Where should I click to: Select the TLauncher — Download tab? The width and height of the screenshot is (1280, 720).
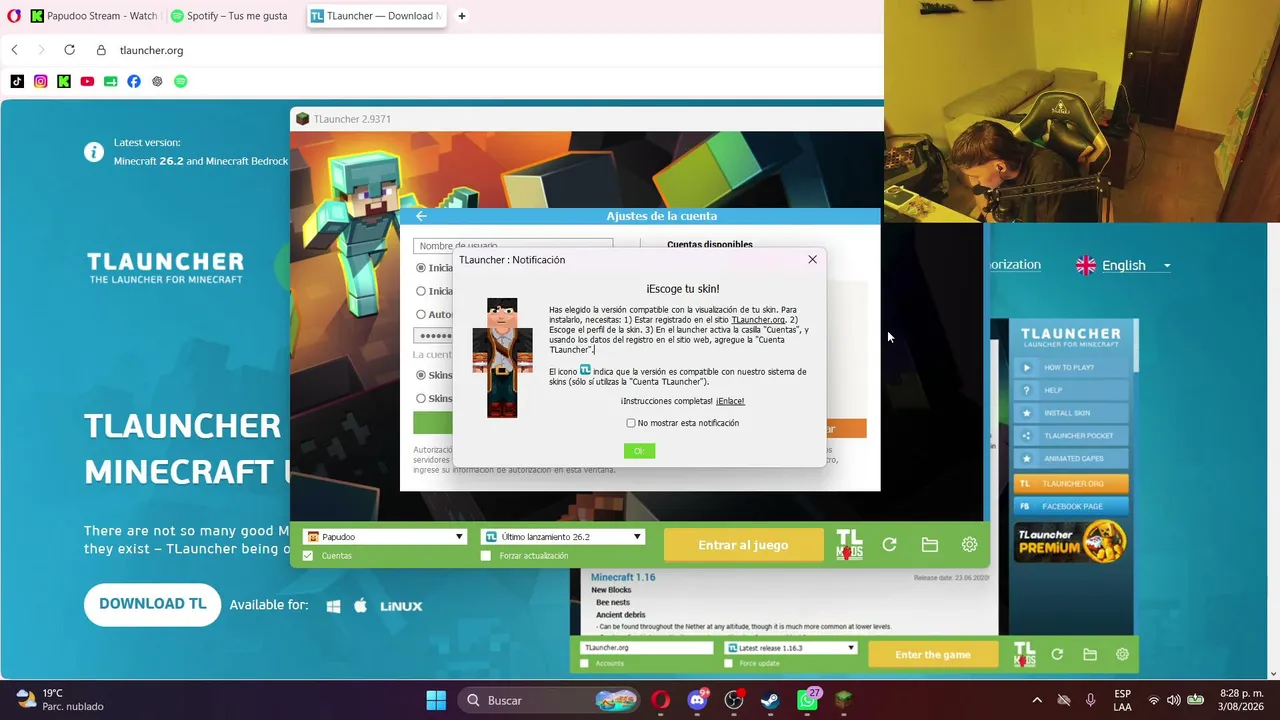click(x=375, y=16)
